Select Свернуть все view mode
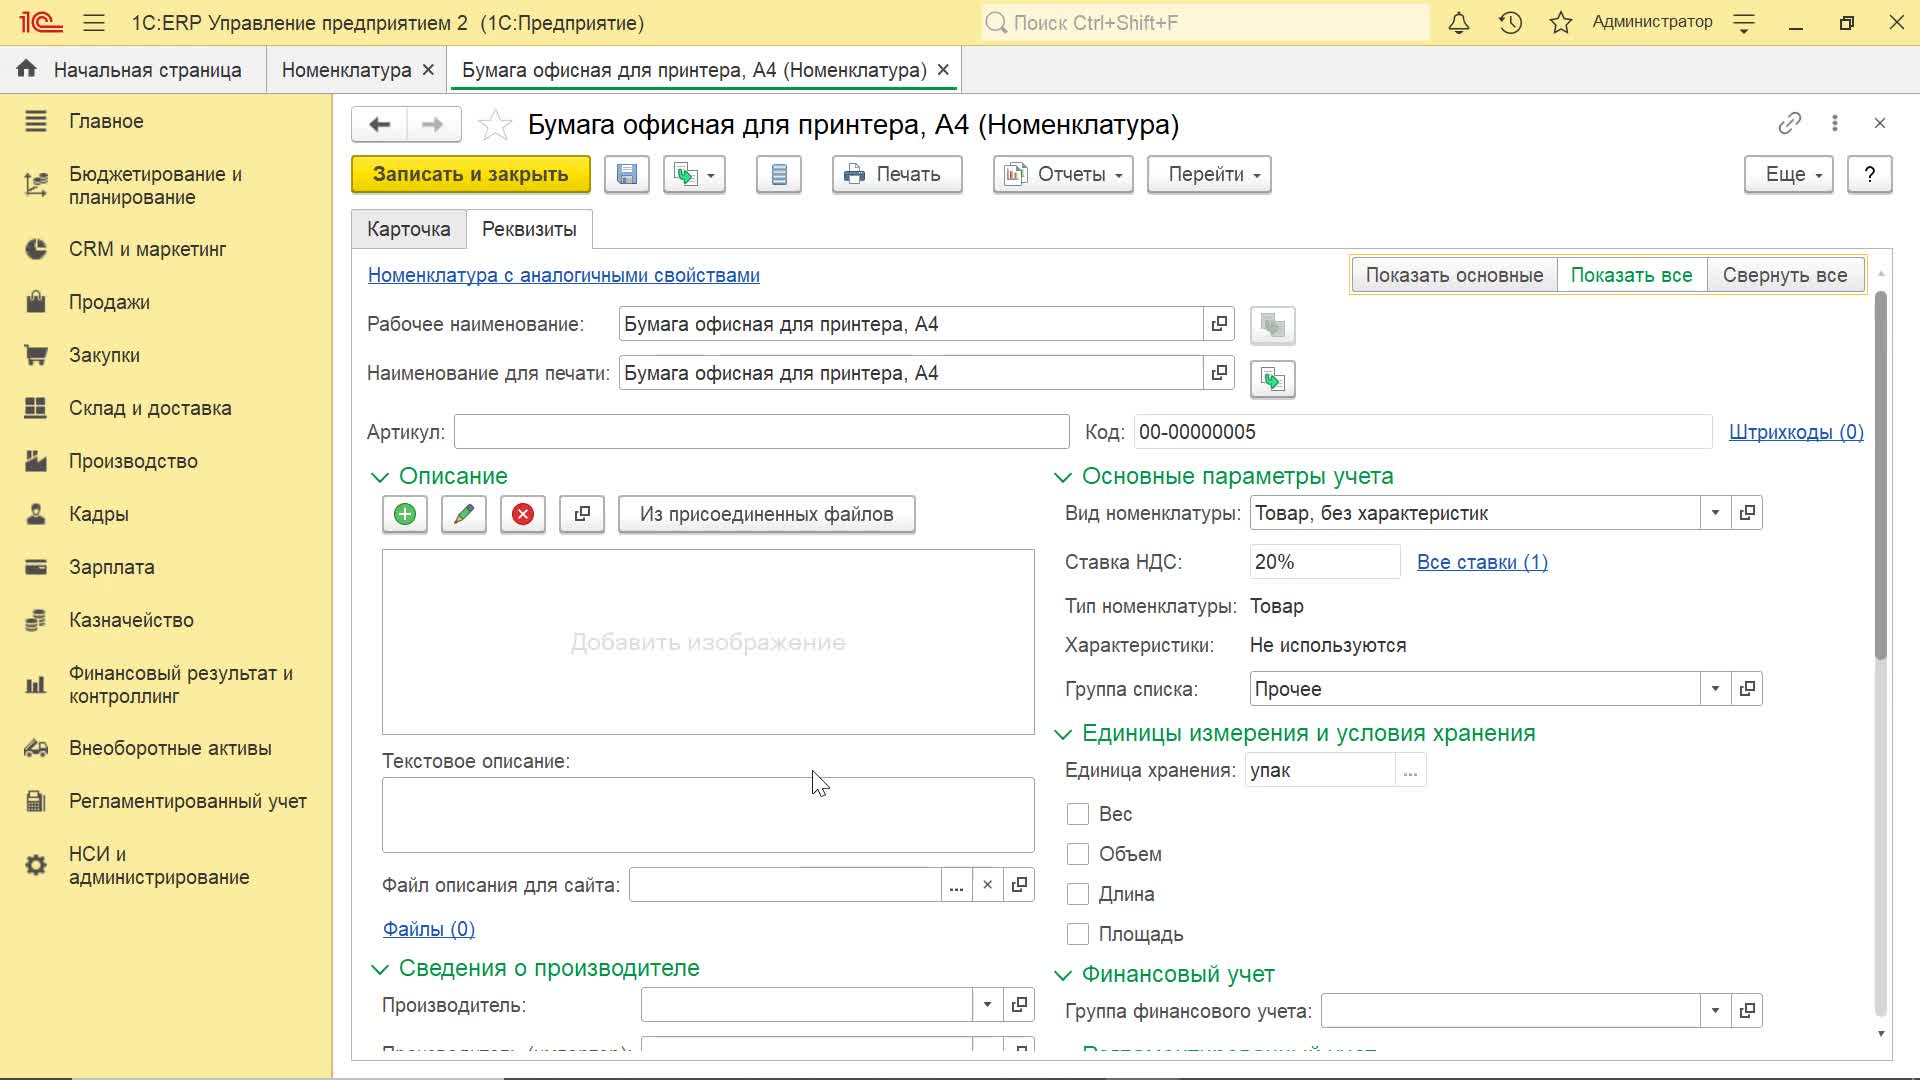This screenshot has height=1080, width=1920. point(1785,275)
